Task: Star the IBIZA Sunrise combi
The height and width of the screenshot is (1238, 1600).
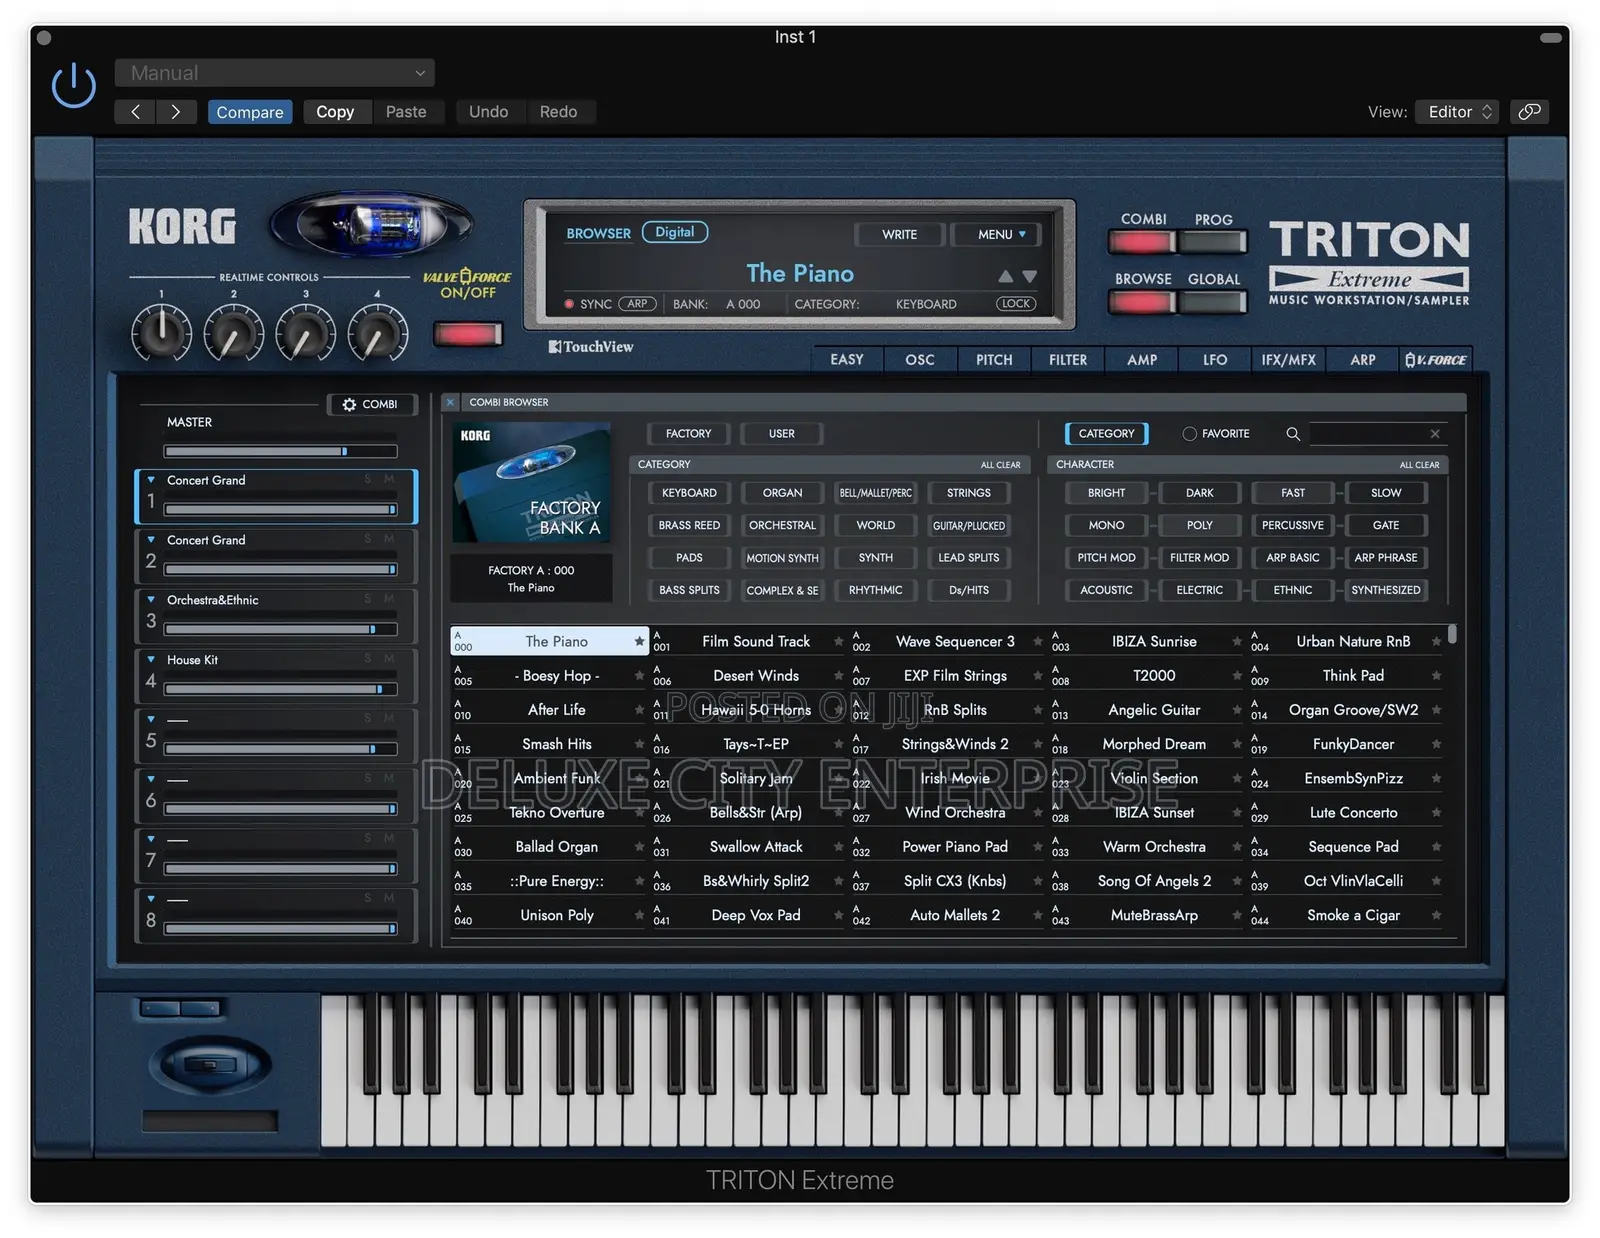Action: pyautogui.click(x=1237, y=641)
